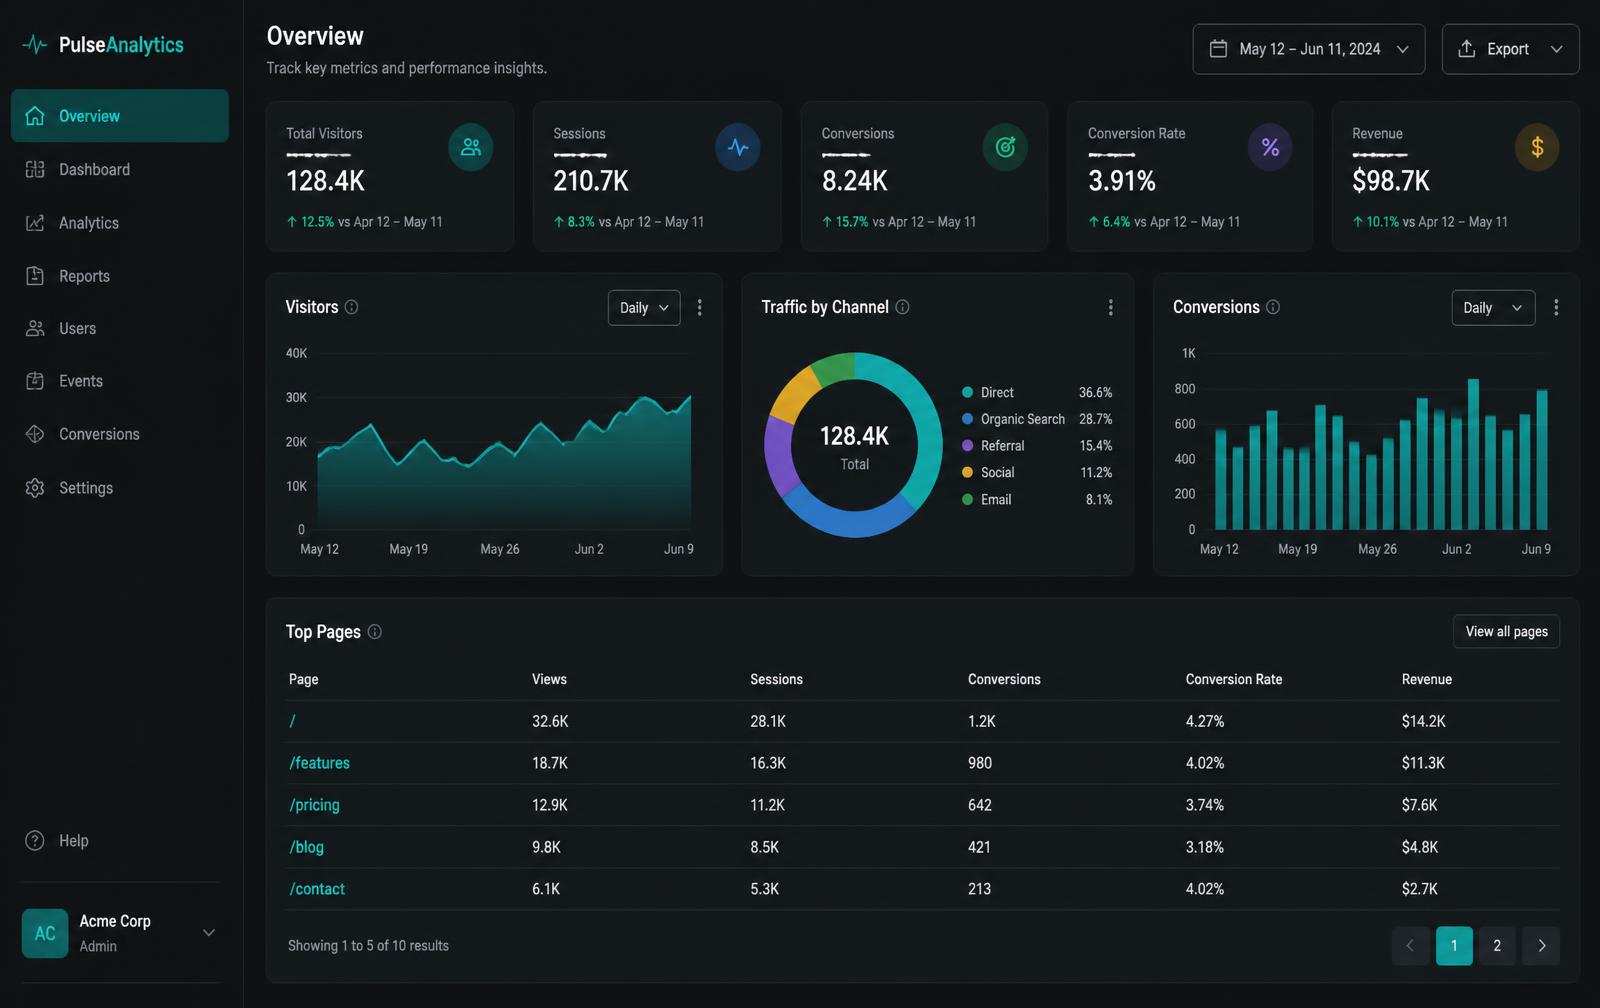The image size is (1600, 1008).
Task: Click the Direct legend color dot
Action: coord(967,392)
